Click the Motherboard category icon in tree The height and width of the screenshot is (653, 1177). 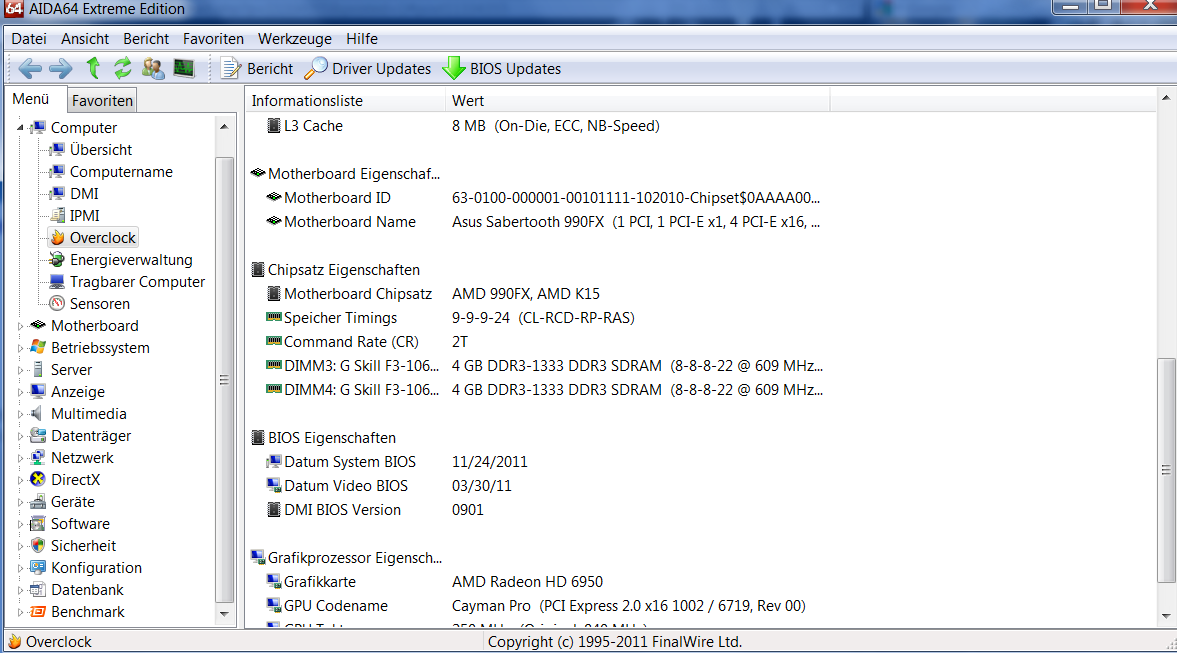click(38, 325)
